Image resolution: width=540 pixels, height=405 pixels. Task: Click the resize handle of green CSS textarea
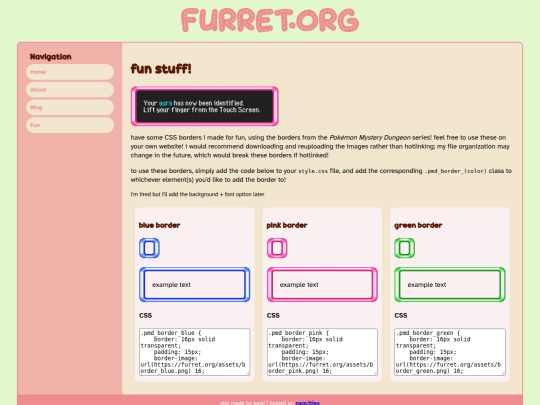(x=503, y=373)
